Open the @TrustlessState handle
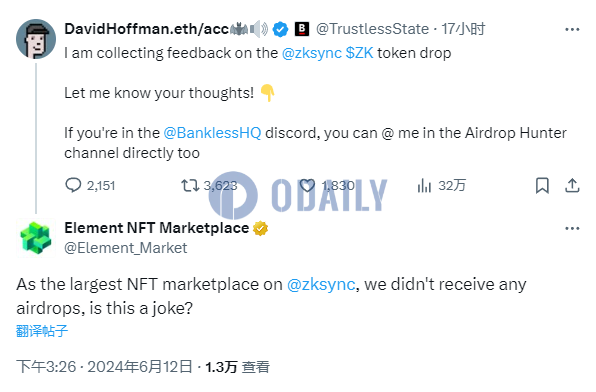This screenshot has height=392, width=596. point(372,29)
